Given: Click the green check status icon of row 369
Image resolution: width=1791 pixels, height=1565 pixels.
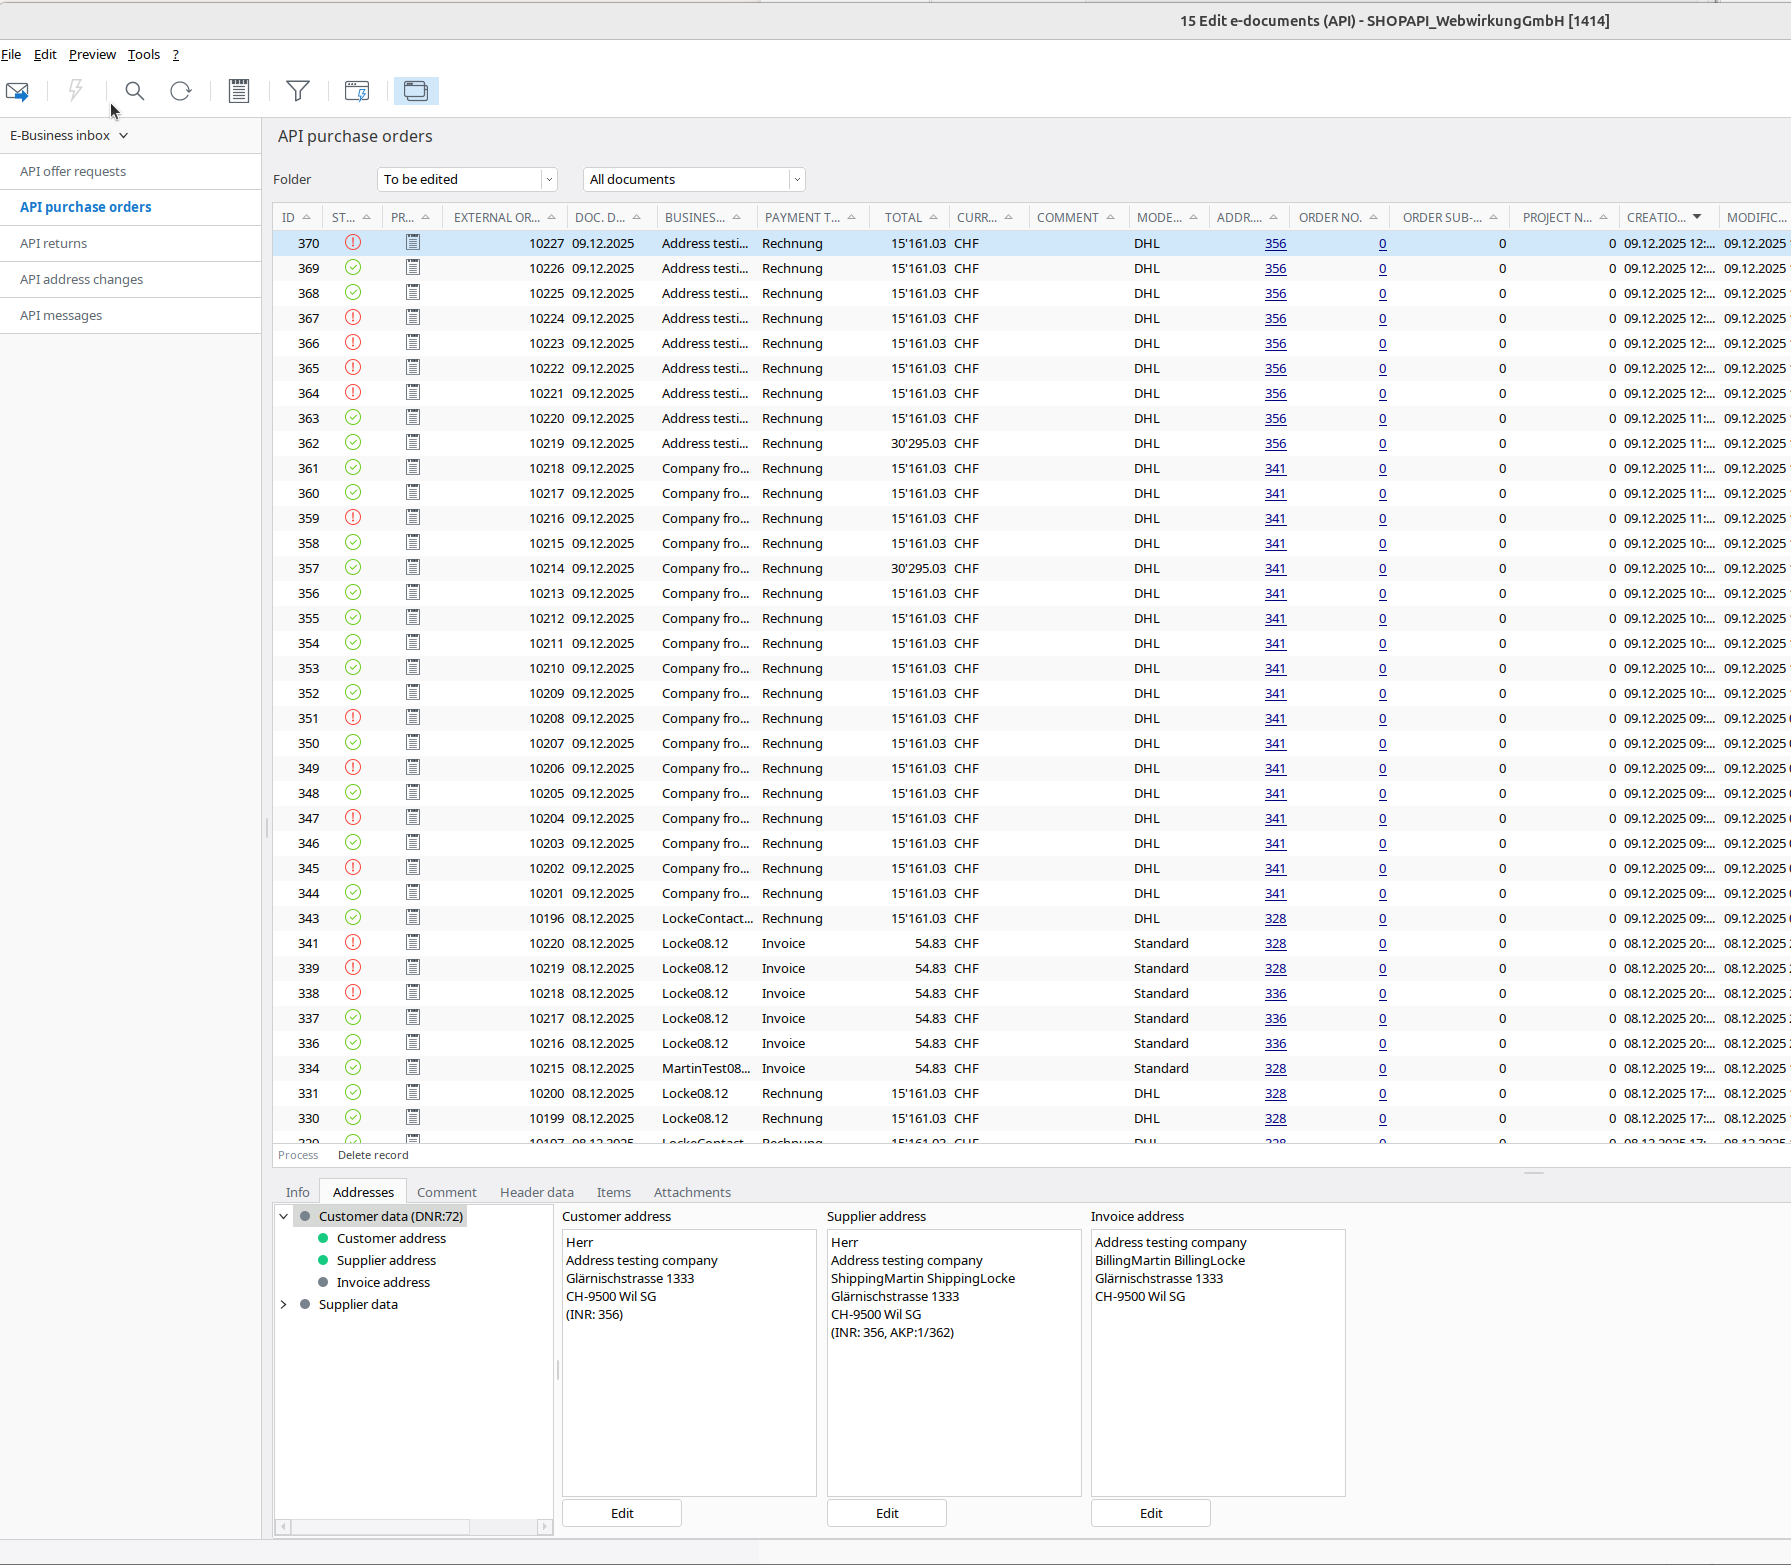Looking at the screenshot, I should pyautogui.click(x=353, y=268).
